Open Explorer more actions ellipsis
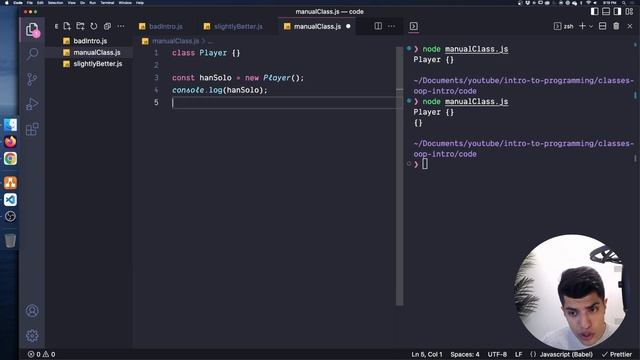Screen dimensions: 640x360 tap(121, 26)
